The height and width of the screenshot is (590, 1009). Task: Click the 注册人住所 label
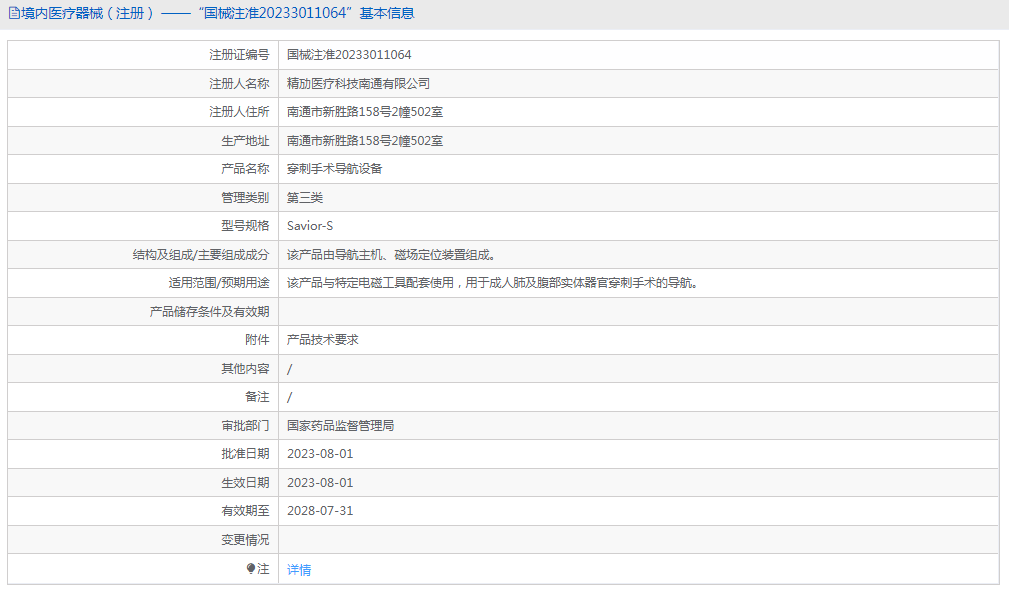pos(239,112)
